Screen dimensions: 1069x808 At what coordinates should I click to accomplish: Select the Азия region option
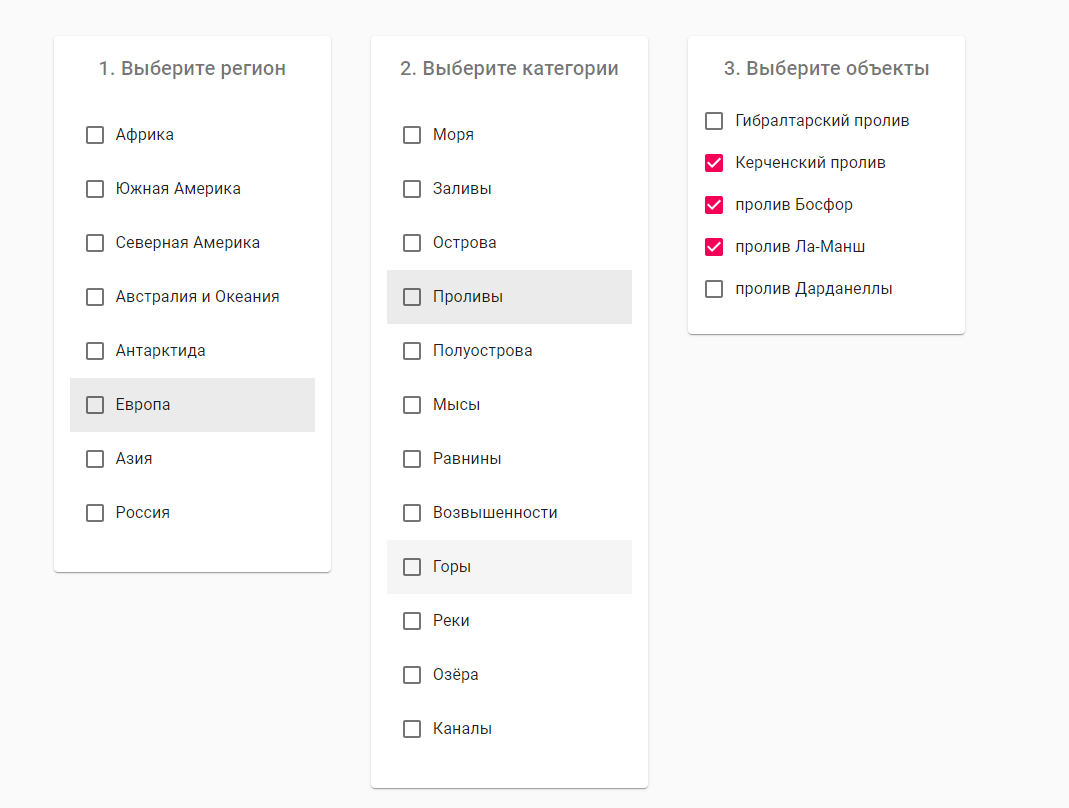[95, 459]
